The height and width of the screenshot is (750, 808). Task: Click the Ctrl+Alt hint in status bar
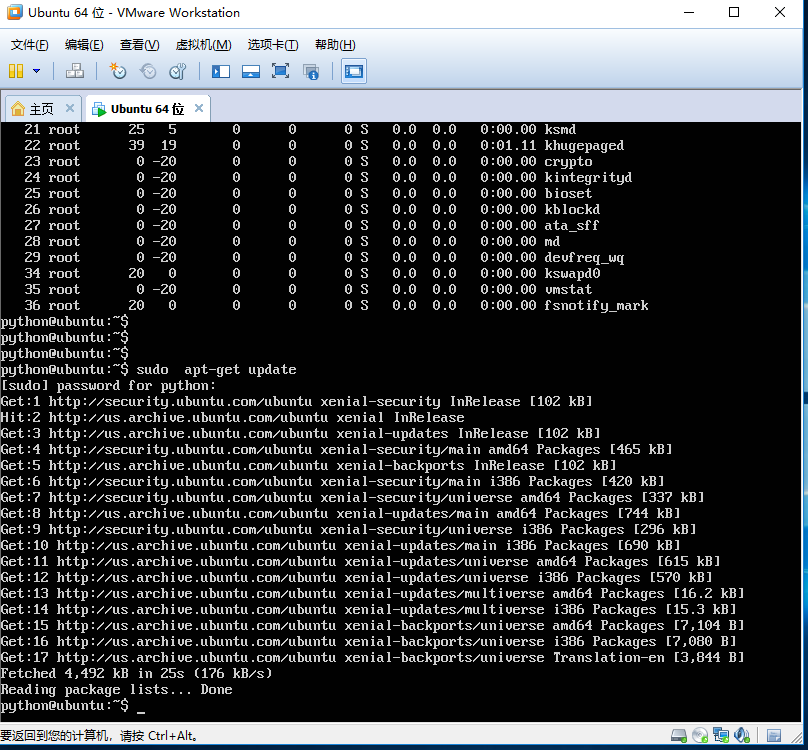coord(99,736)
